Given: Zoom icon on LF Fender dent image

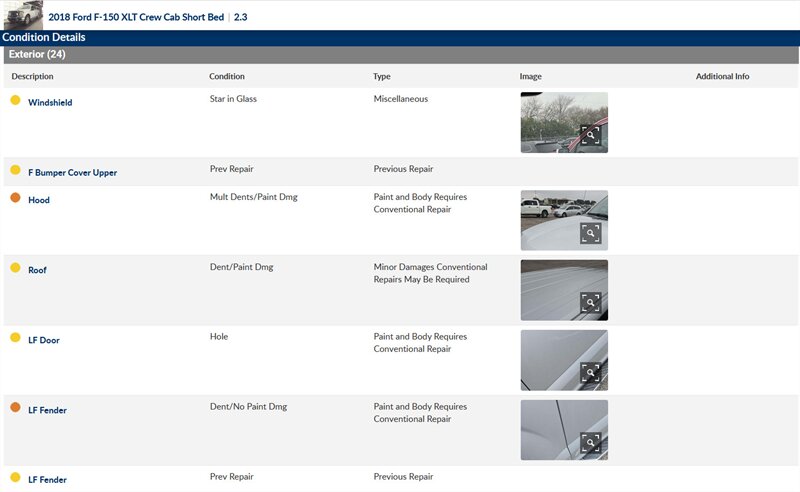Looking at the screenshot, I should [x=591, y=443].
